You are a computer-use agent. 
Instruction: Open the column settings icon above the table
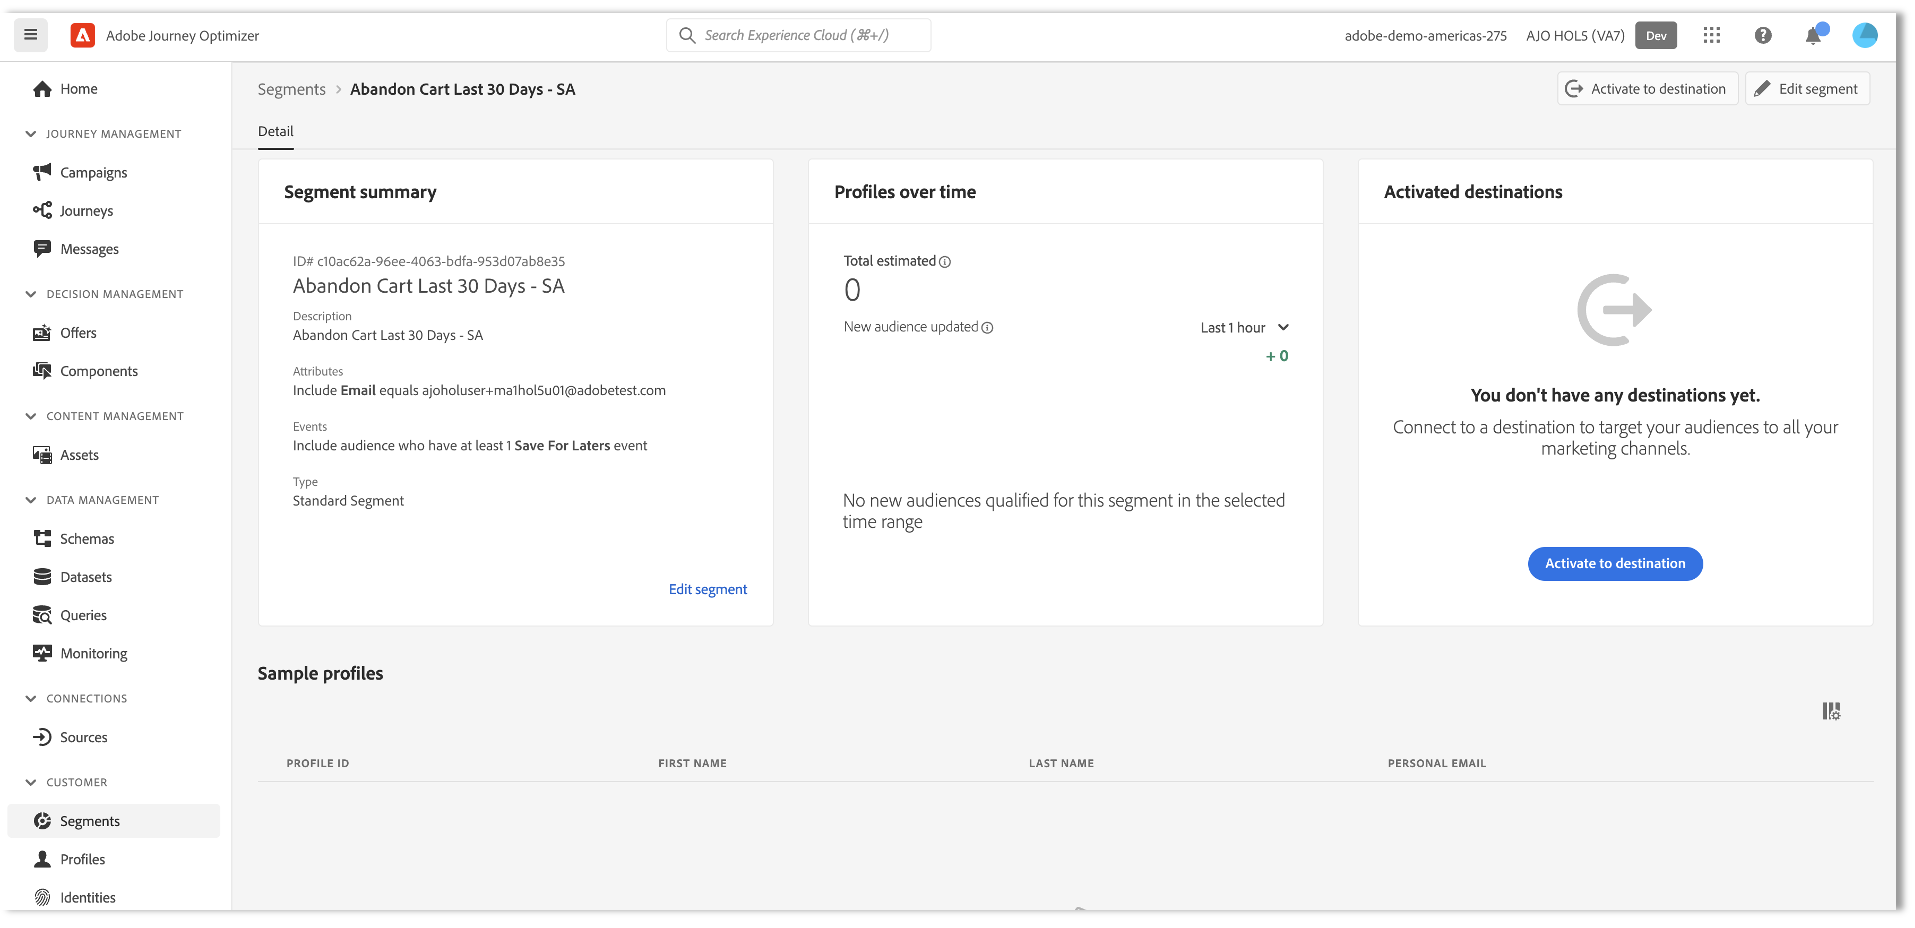tap(1831, 711)
